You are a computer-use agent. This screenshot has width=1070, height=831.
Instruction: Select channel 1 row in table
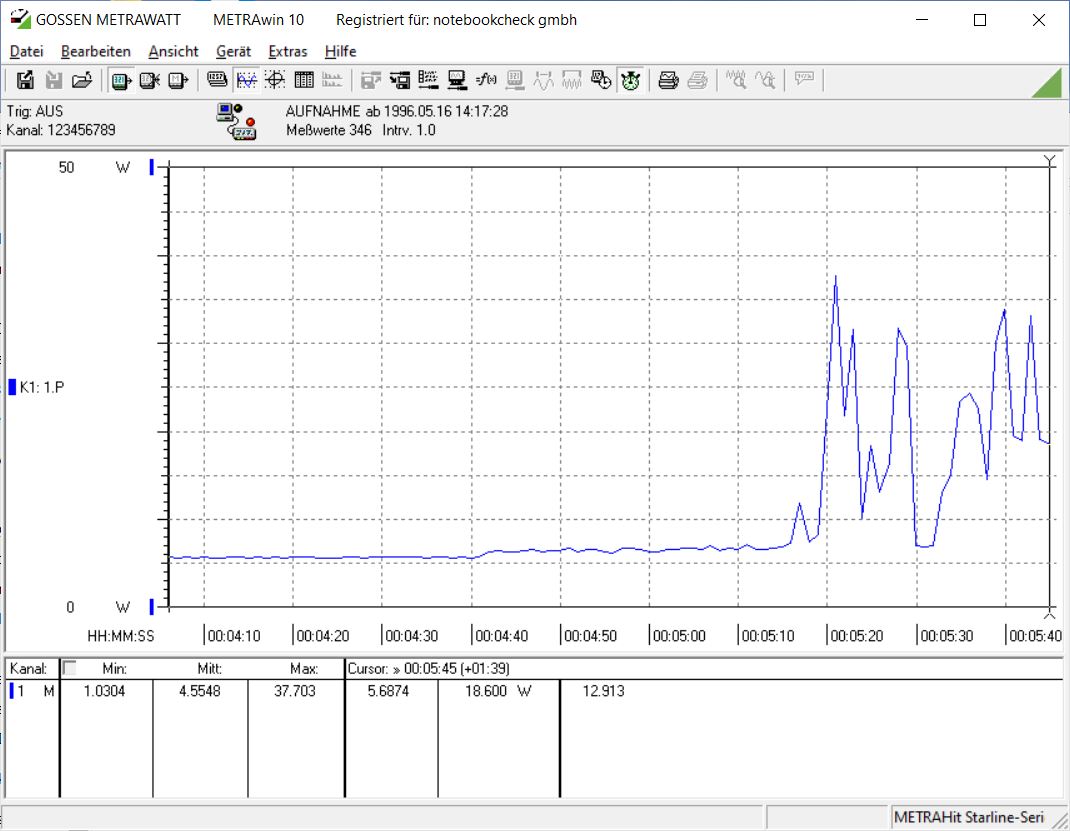click(x=534, y=691)
